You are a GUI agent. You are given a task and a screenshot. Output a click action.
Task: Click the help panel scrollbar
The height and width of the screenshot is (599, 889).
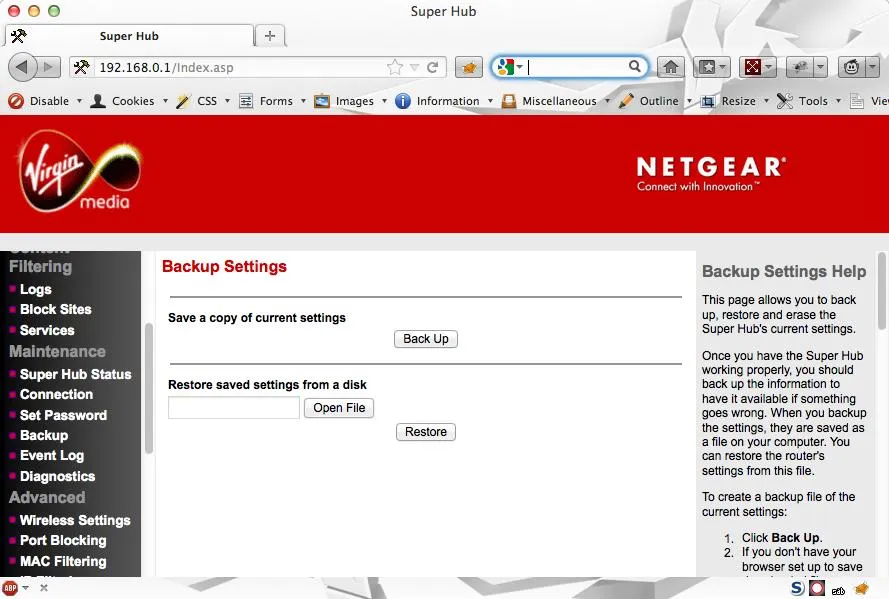[x=883, y=290]
